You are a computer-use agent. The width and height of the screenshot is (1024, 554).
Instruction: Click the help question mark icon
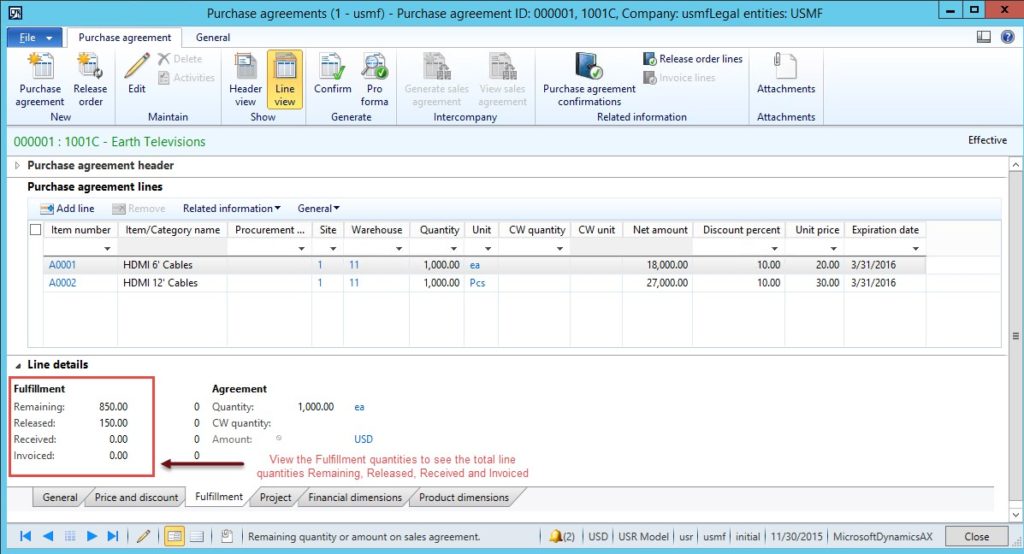pyautogui.click(x=1008, y=37)
